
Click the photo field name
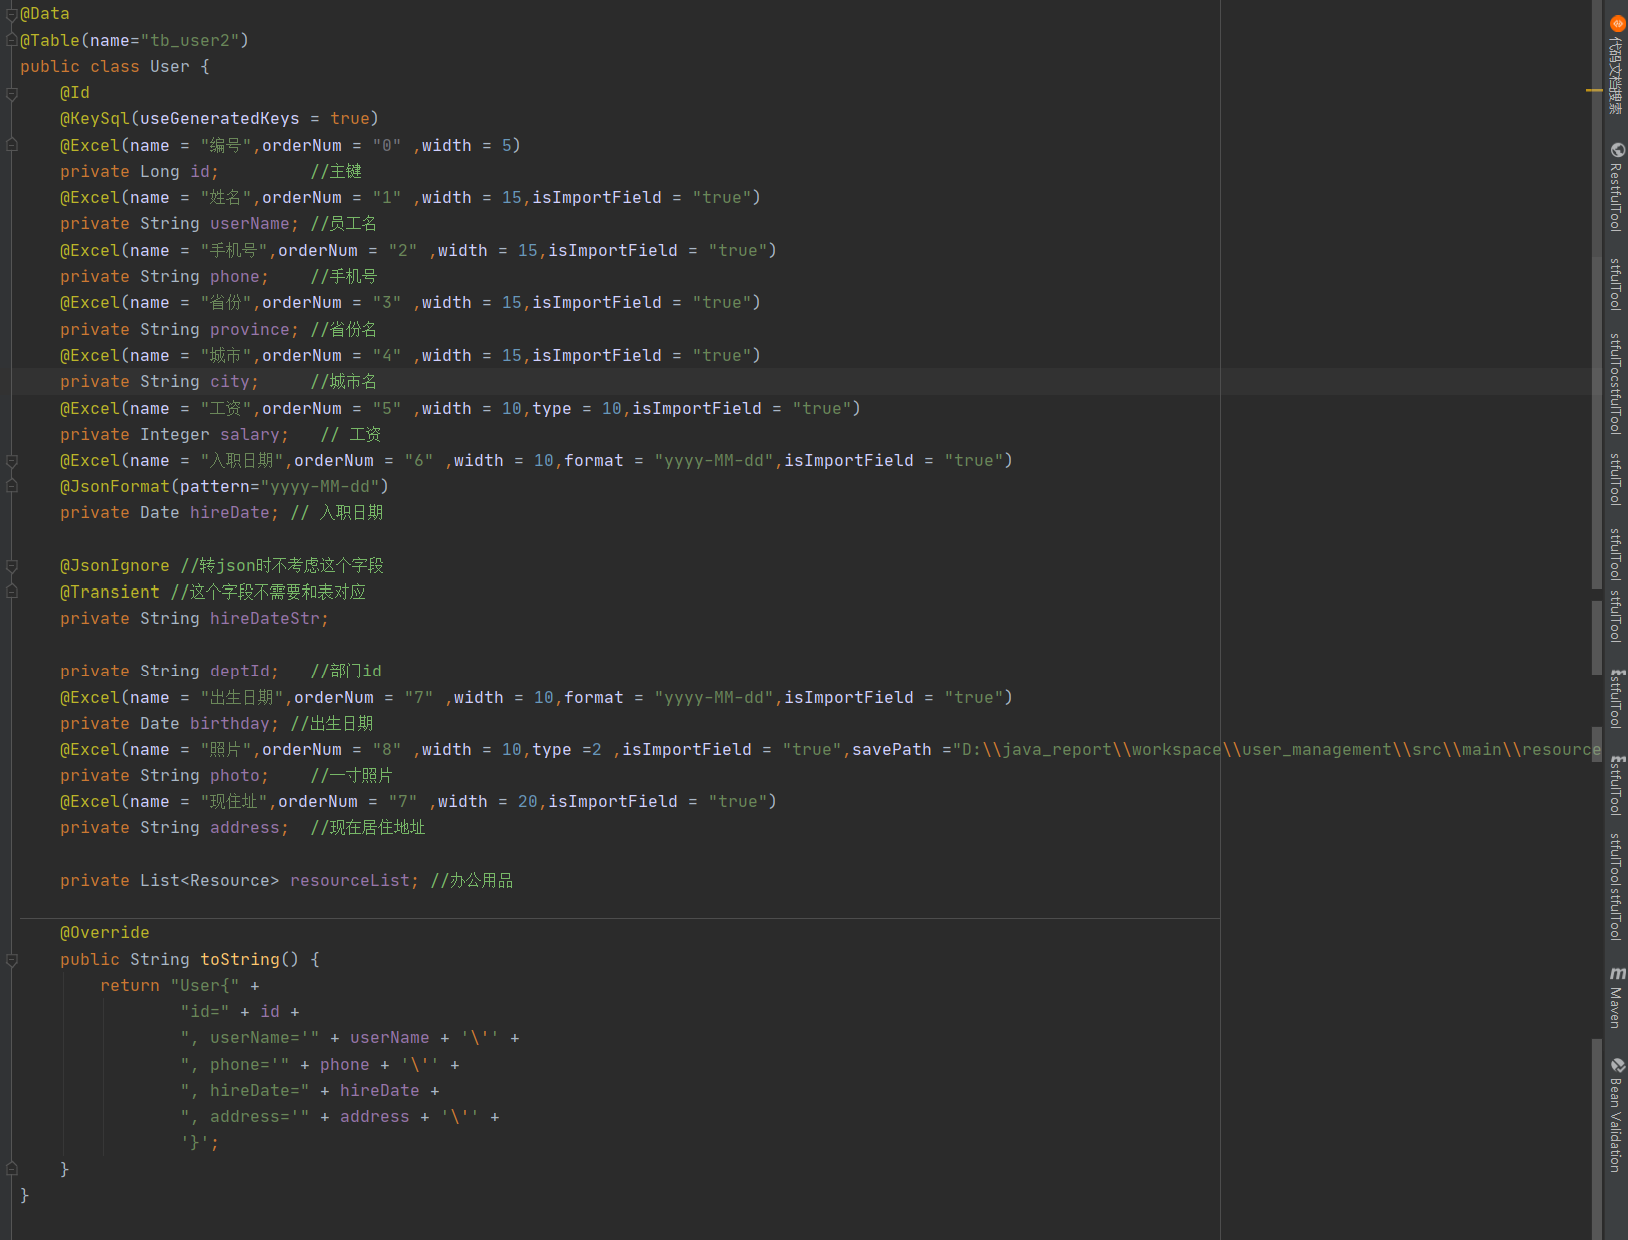click(x=235, y=776)
